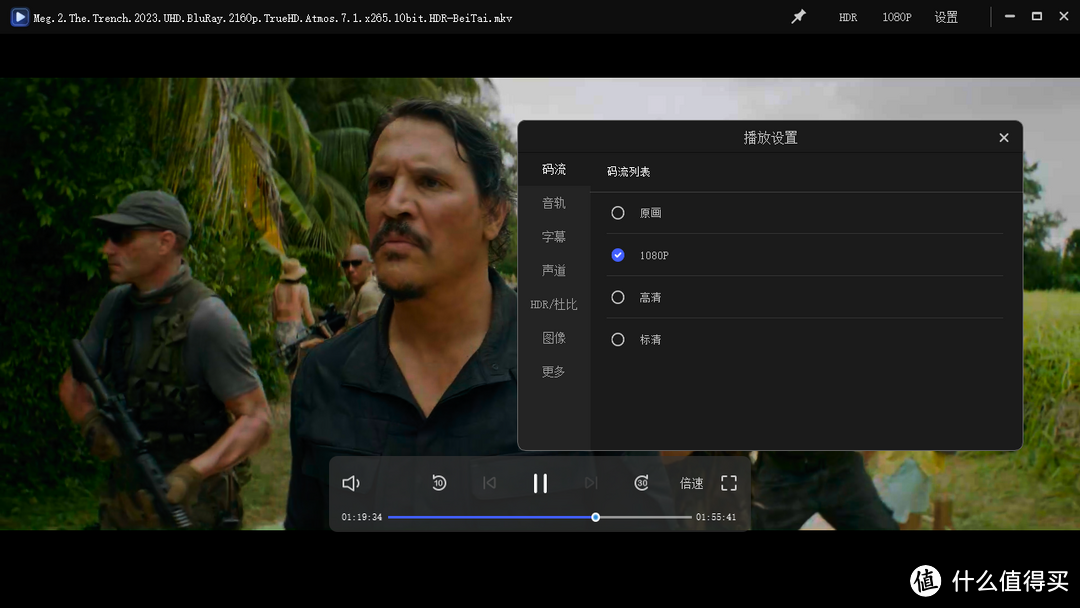Switch to the 音轨 tab
1080x608 pixels.
554,203
